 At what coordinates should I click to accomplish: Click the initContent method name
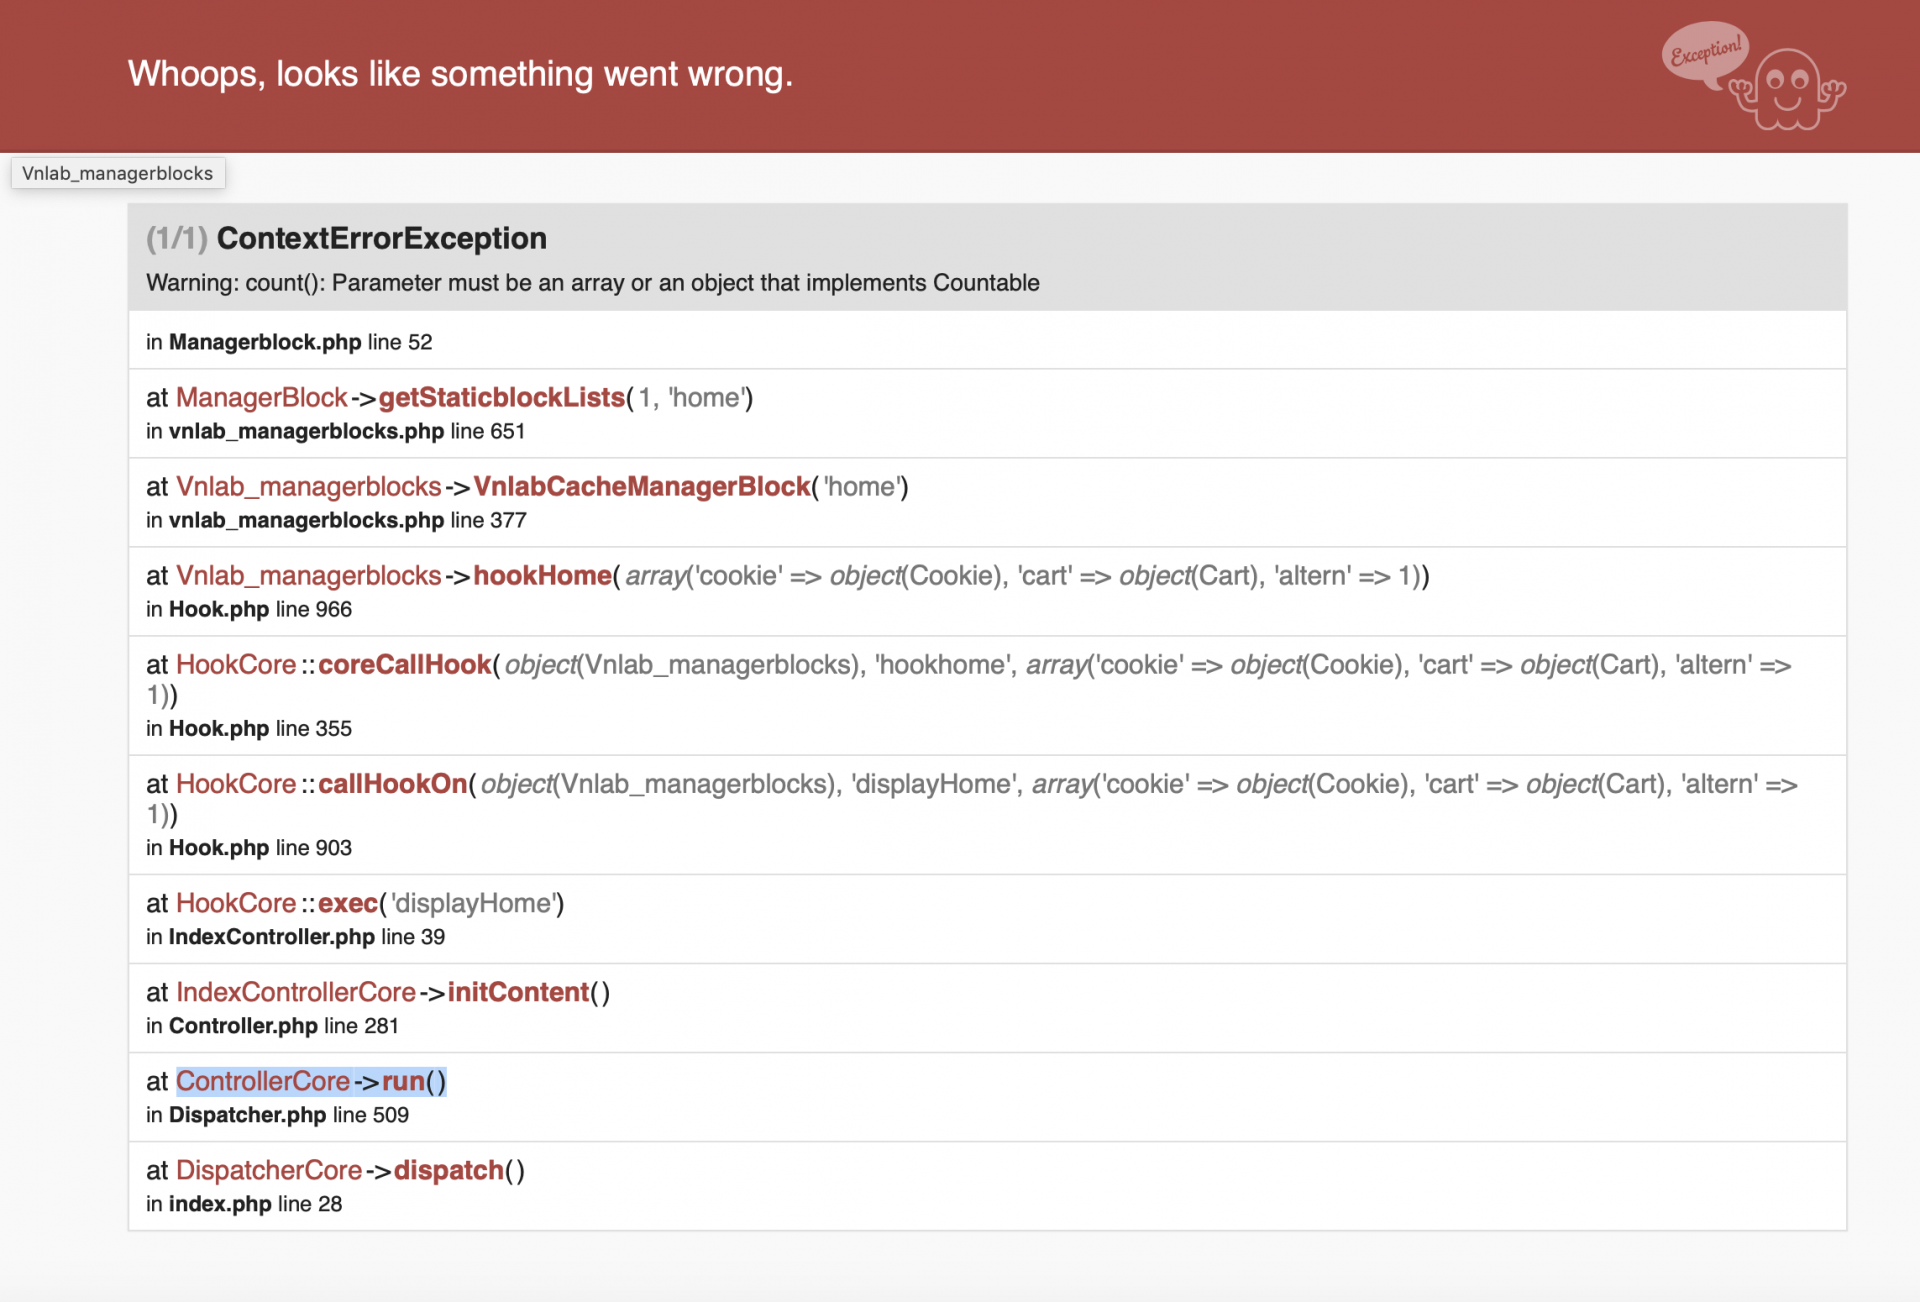[x=518, y=992]
